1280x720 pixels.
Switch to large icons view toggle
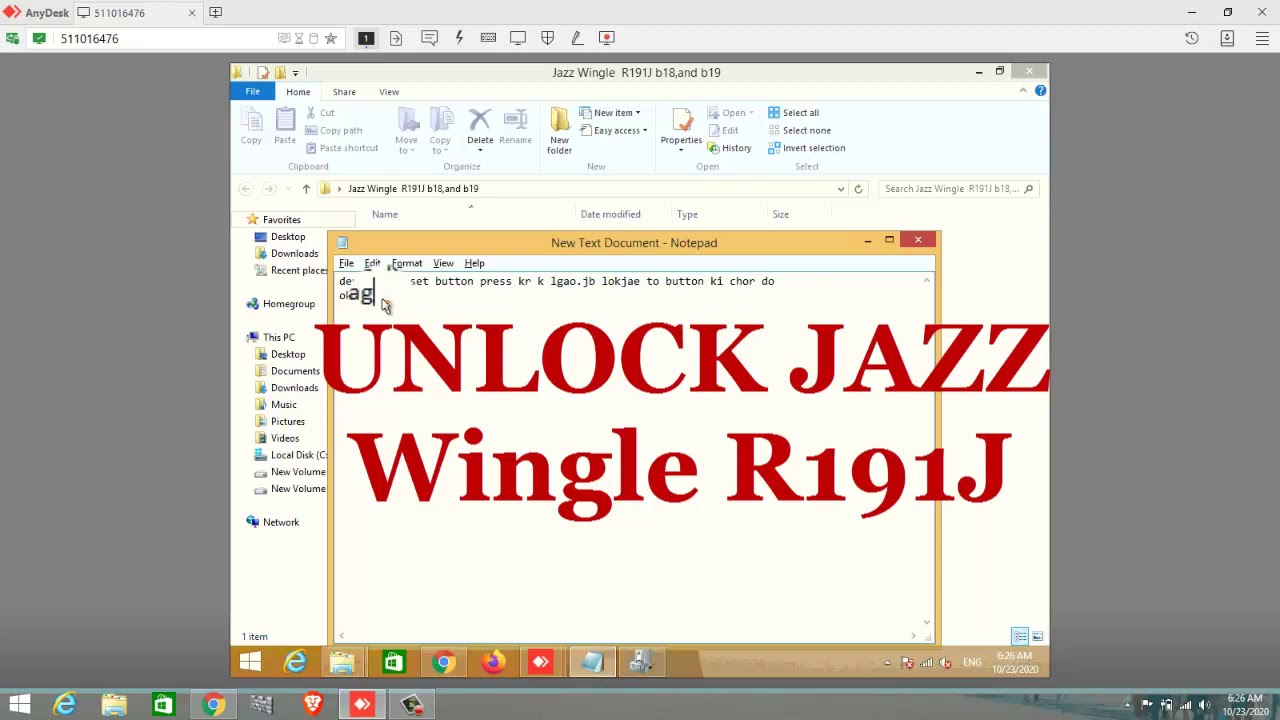click(1037, 636)
